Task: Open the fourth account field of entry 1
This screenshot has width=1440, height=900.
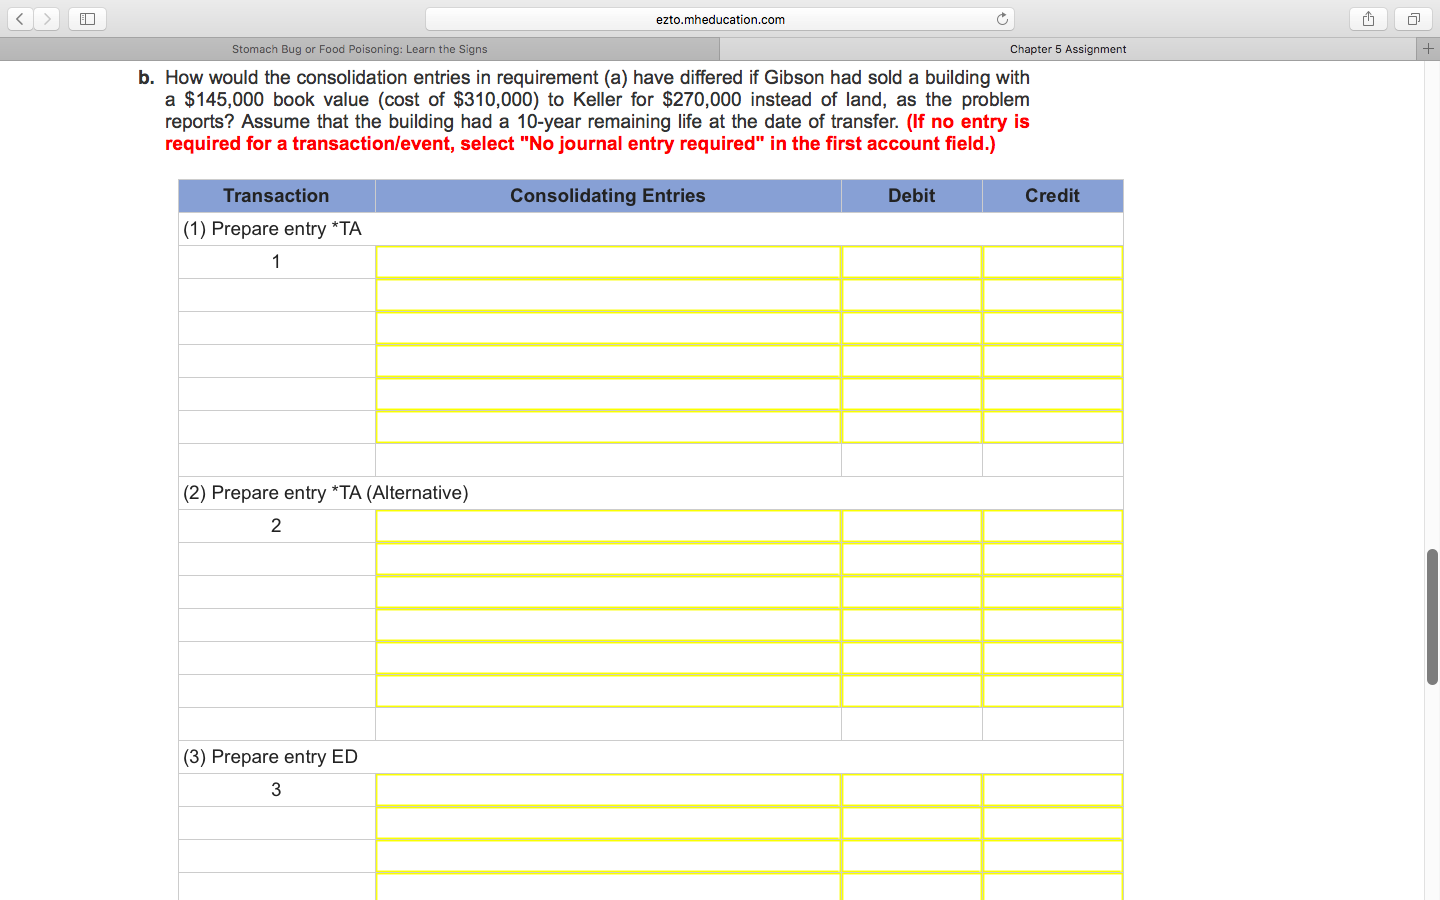Action: click(x=608, y=361)
